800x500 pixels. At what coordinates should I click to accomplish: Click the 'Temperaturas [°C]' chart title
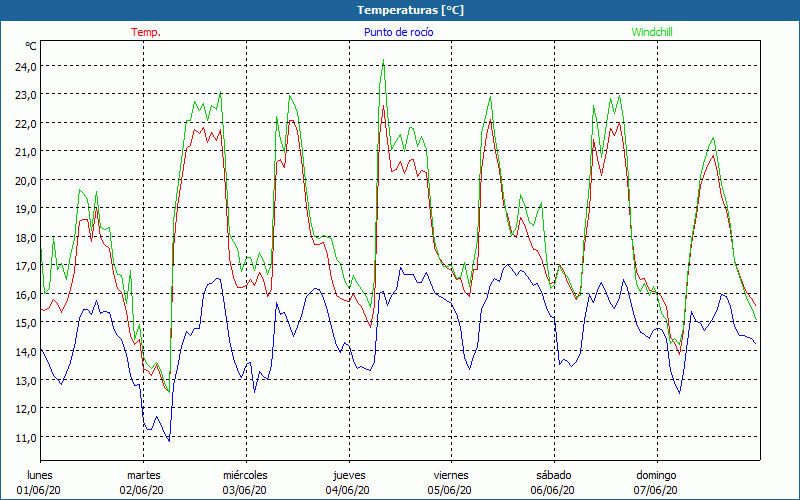click(x=410, y=10)
